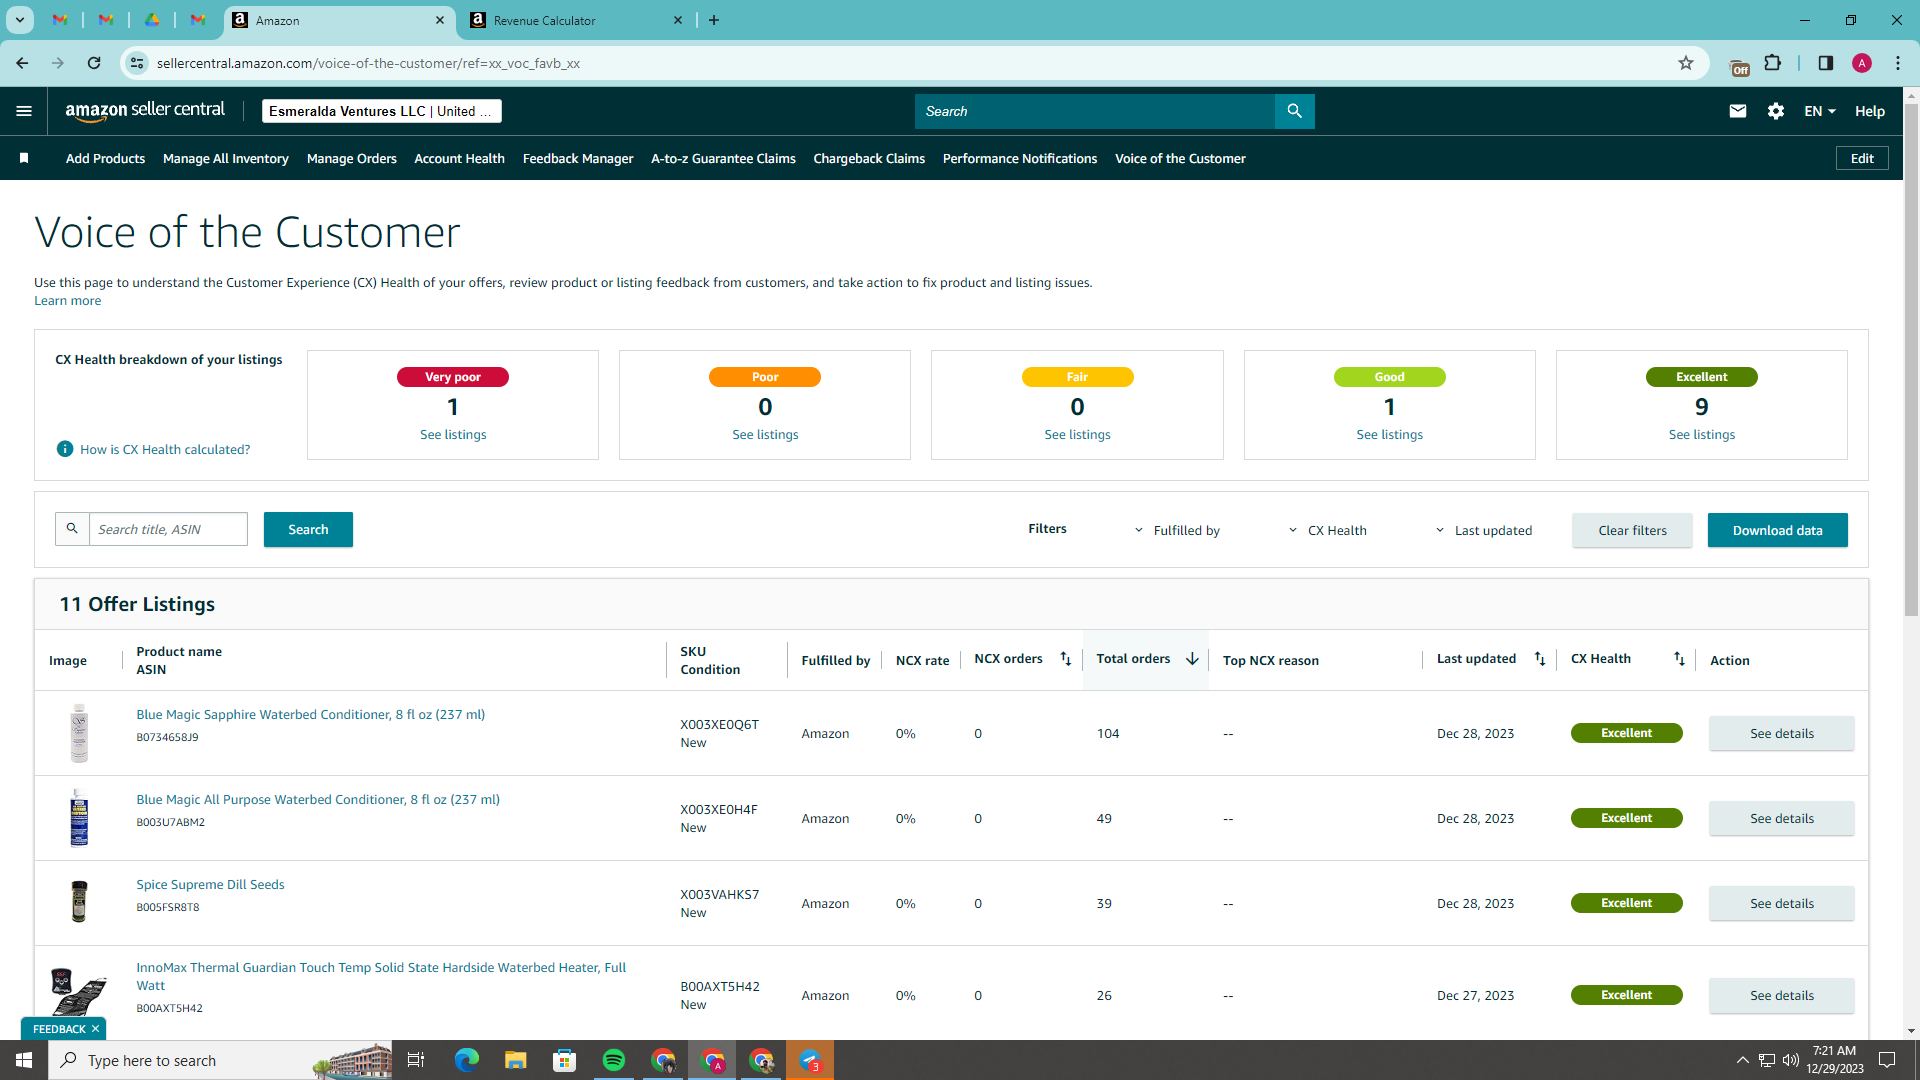Reload the page
This screenshot has width=1920, height=1080.
[x=94, y=63]
